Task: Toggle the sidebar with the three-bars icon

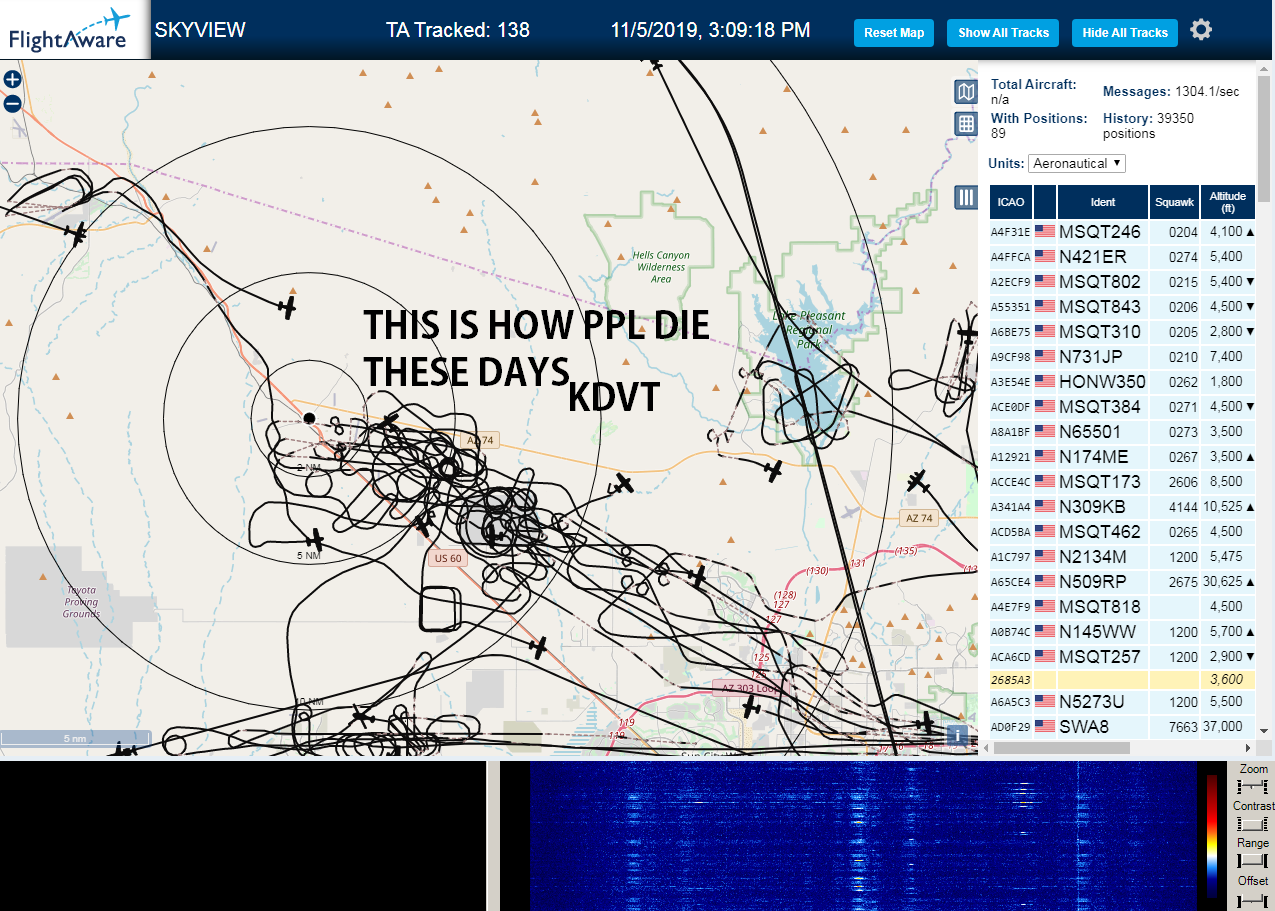Action: click(x=966, y=197)
